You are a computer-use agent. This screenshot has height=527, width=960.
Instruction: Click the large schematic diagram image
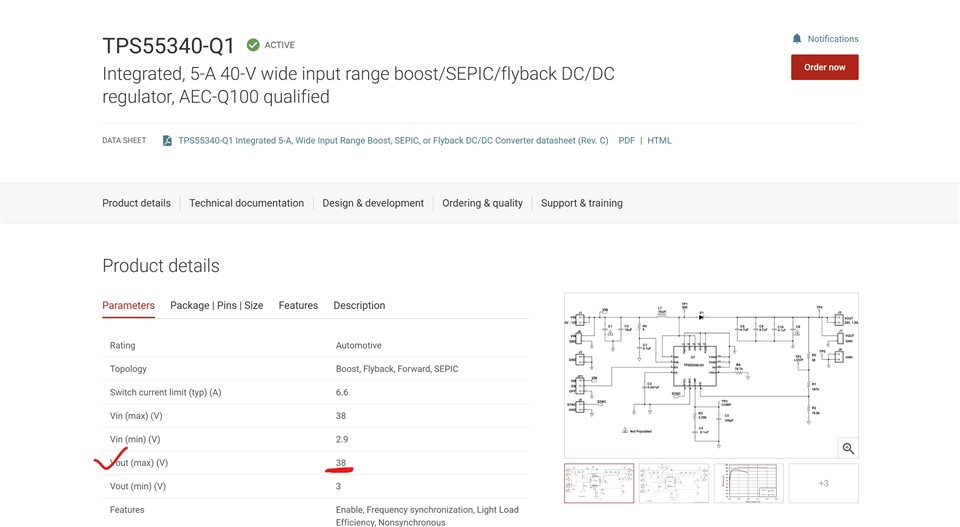click(x=711, y=375)
